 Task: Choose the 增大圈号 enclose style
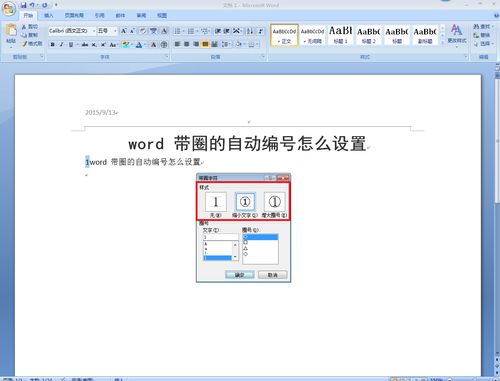coord(274,204)
